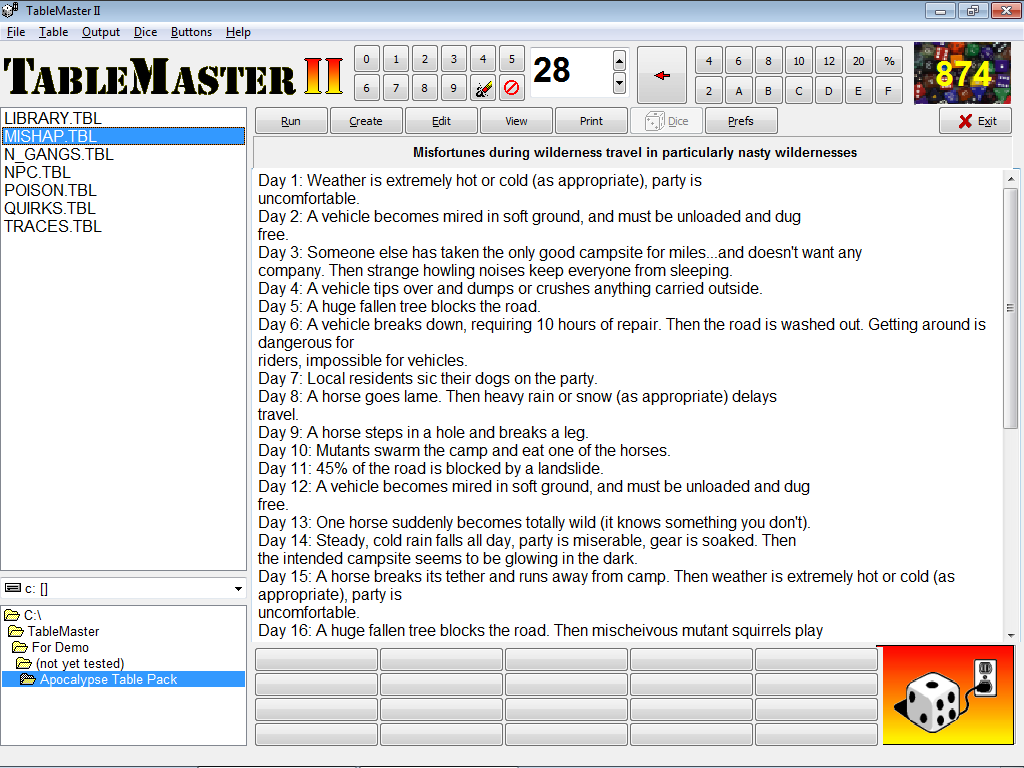Click the plugged-in die logo image
1024x768 pixels.
(948, 695)
